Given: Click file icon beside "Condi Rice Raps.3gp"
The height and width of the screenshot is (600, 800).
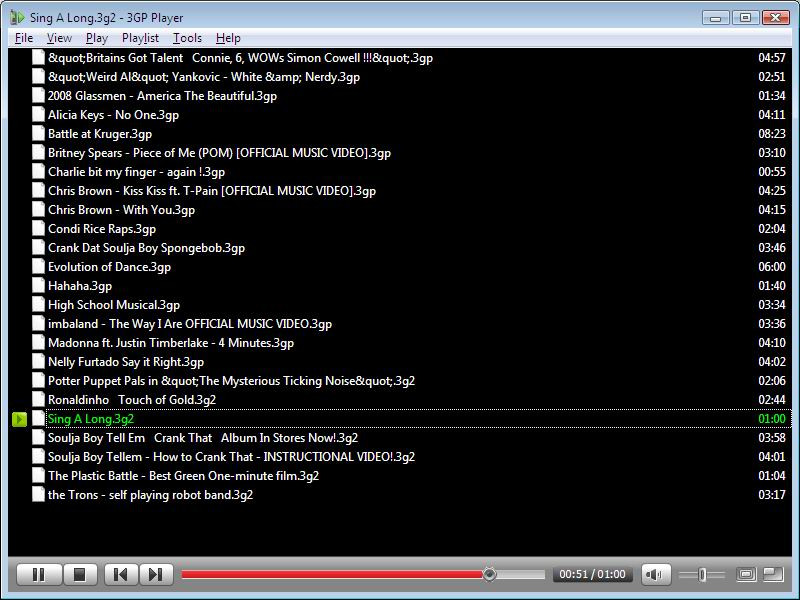Looking at the screenshot, I should tap(38, 229).
